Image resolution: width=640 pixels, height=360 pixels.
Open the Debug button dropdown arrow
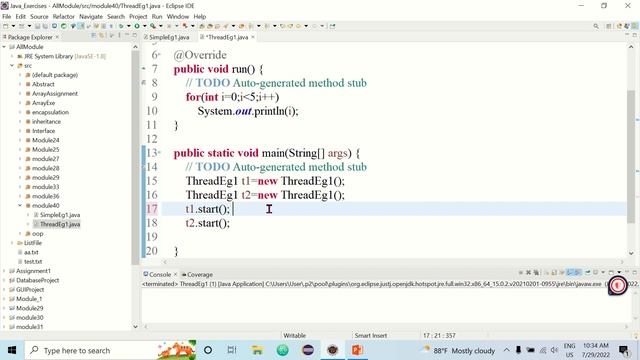[129, 26]
